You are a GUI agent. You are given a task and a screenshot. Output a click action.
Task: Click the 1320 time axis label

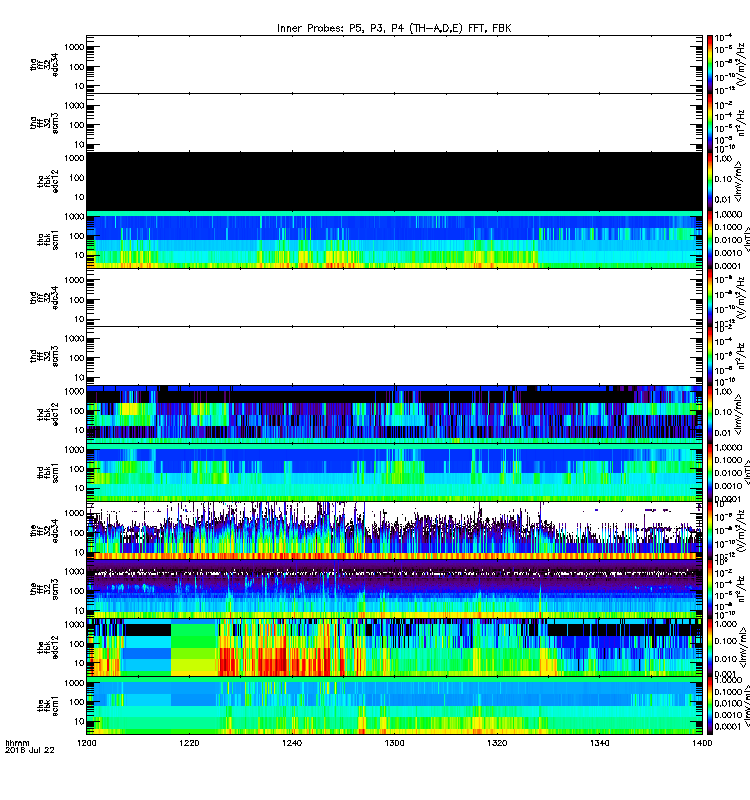pos(497,743)
